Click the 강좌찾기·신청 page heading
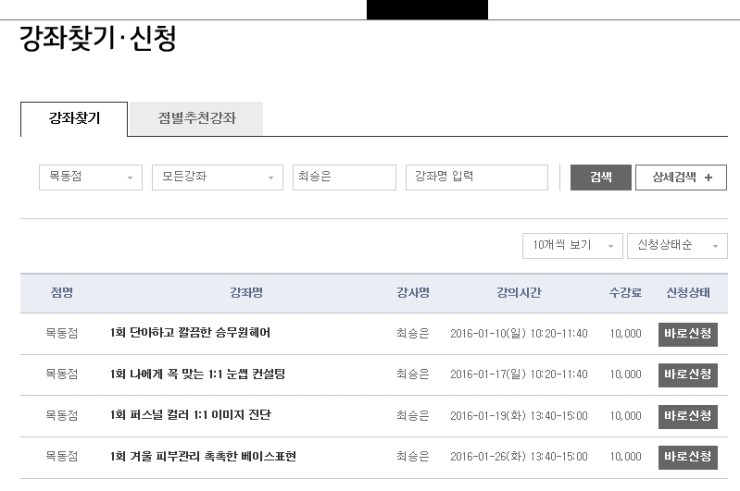 (98, 38)
